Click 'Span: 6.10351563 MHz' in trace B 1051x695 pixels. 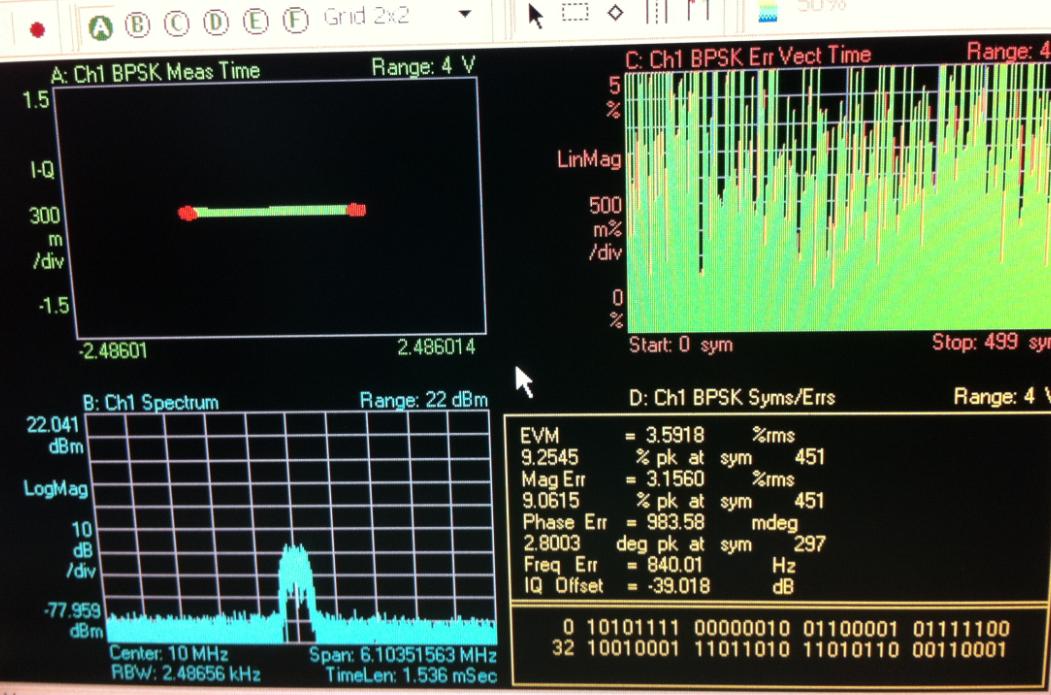tap(403, 655)
